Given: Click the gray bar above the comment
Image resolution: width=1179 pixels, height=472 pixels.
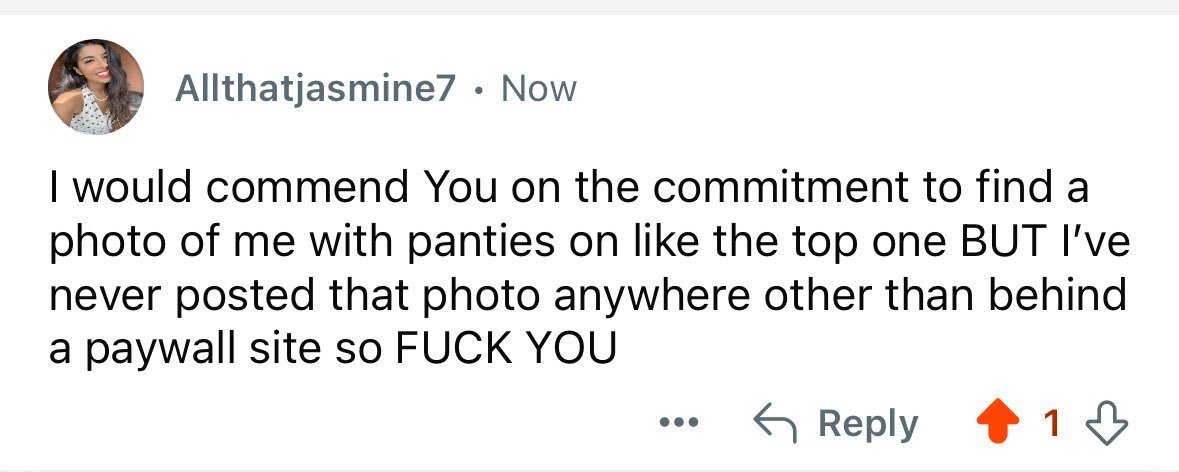Looking at the screenshot, I should [589, 7].
